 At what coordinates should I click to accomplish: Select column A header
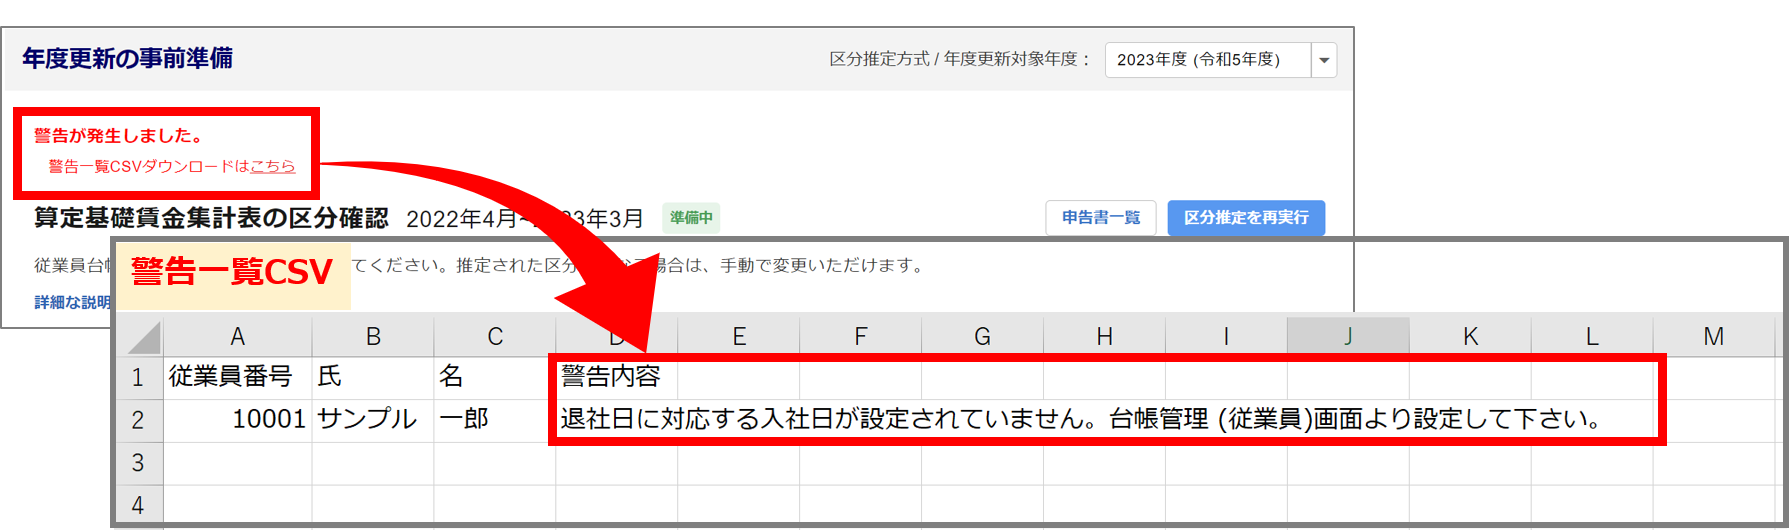[x=237, y=337]
